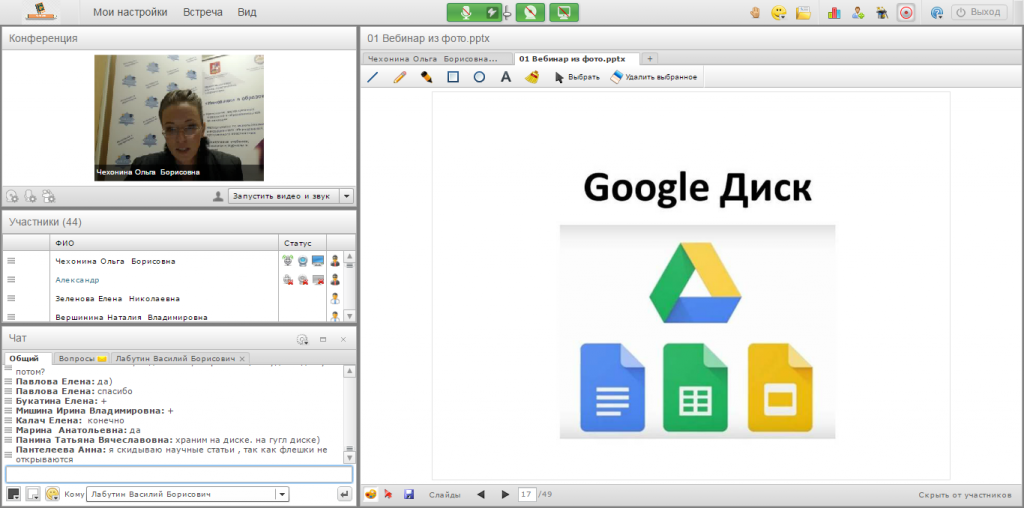The height and width of the screenshot is (508, 1024).
Task: Click role icon for Чехонина Ольга Борисовна
Action: 335,261
